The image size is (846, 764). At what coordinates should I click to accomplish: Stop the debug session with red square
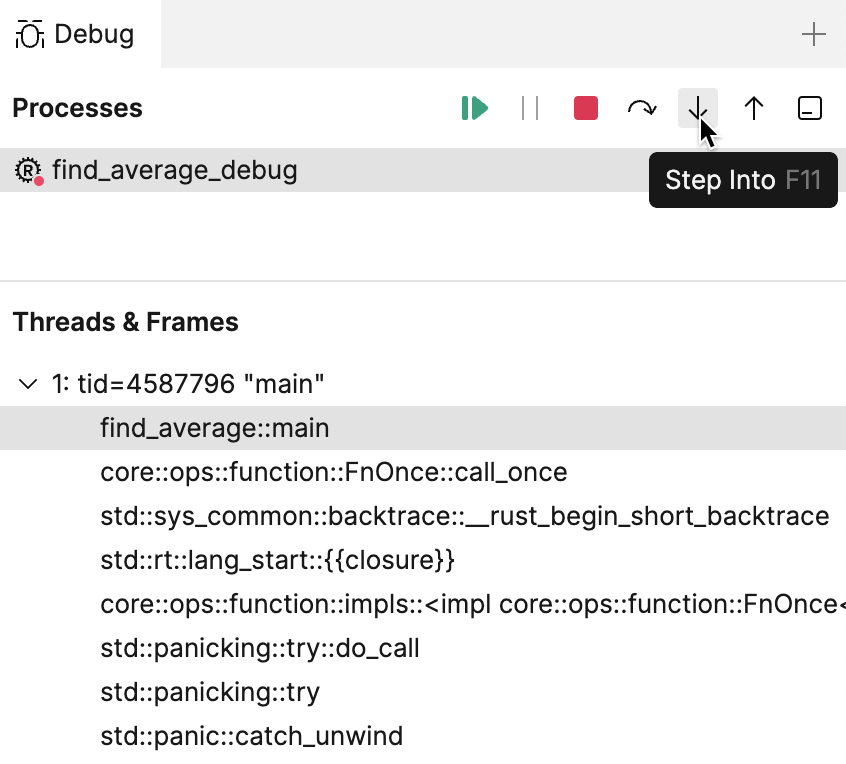(586, 108)
